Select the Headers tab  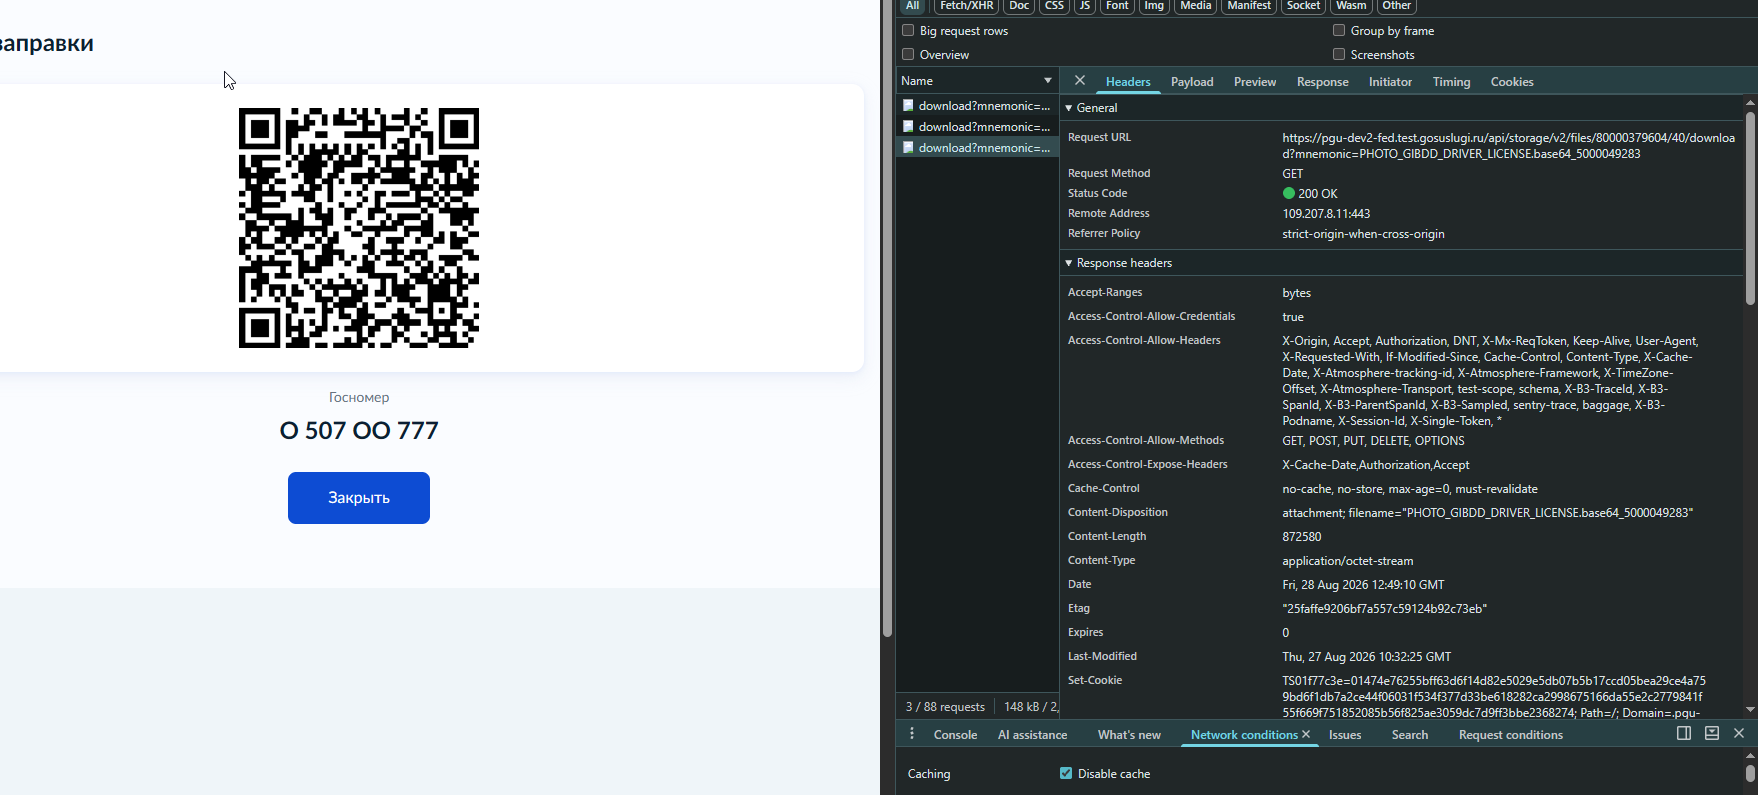1128,82
